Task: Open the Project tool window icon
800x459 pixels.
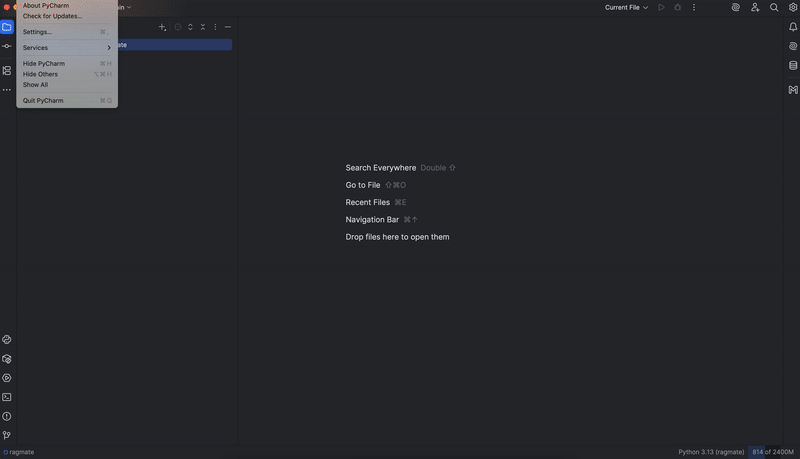Action: [7, 27]
